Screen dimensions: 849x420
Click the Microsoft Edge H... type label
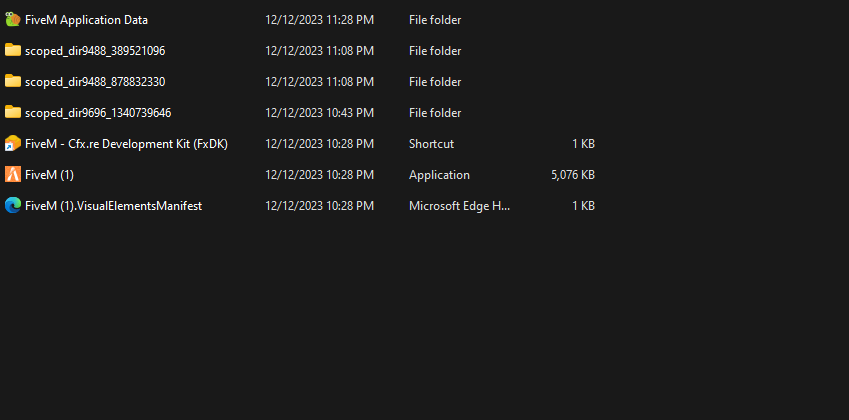click(x=459, y=206)
